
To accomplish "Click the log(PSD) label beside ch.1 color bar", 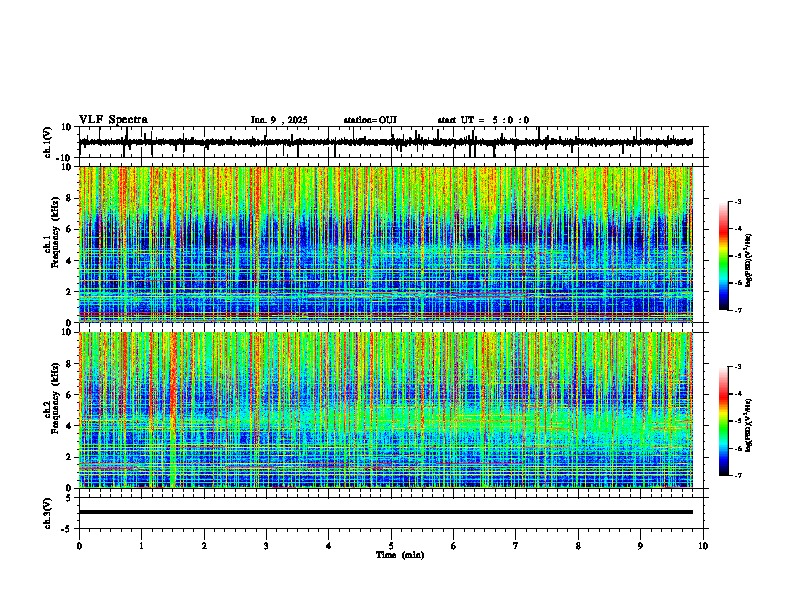I will 749,261.
